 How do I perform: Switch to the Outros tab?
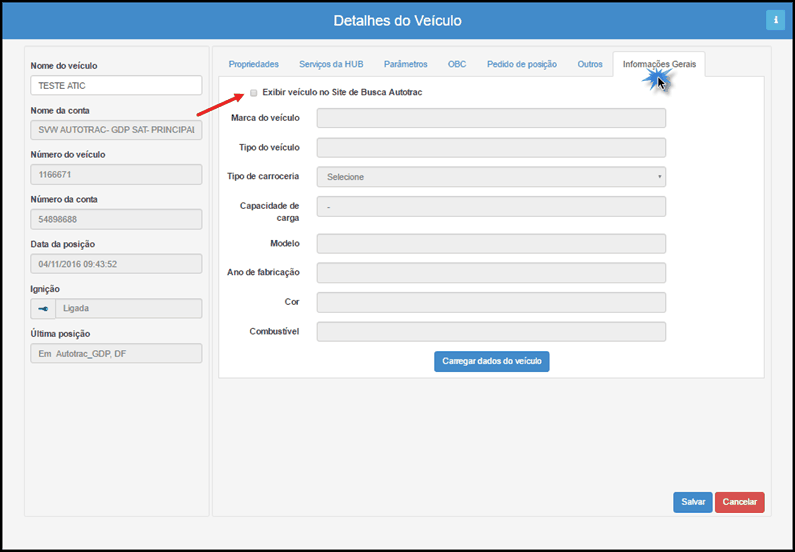click(590, 64)
